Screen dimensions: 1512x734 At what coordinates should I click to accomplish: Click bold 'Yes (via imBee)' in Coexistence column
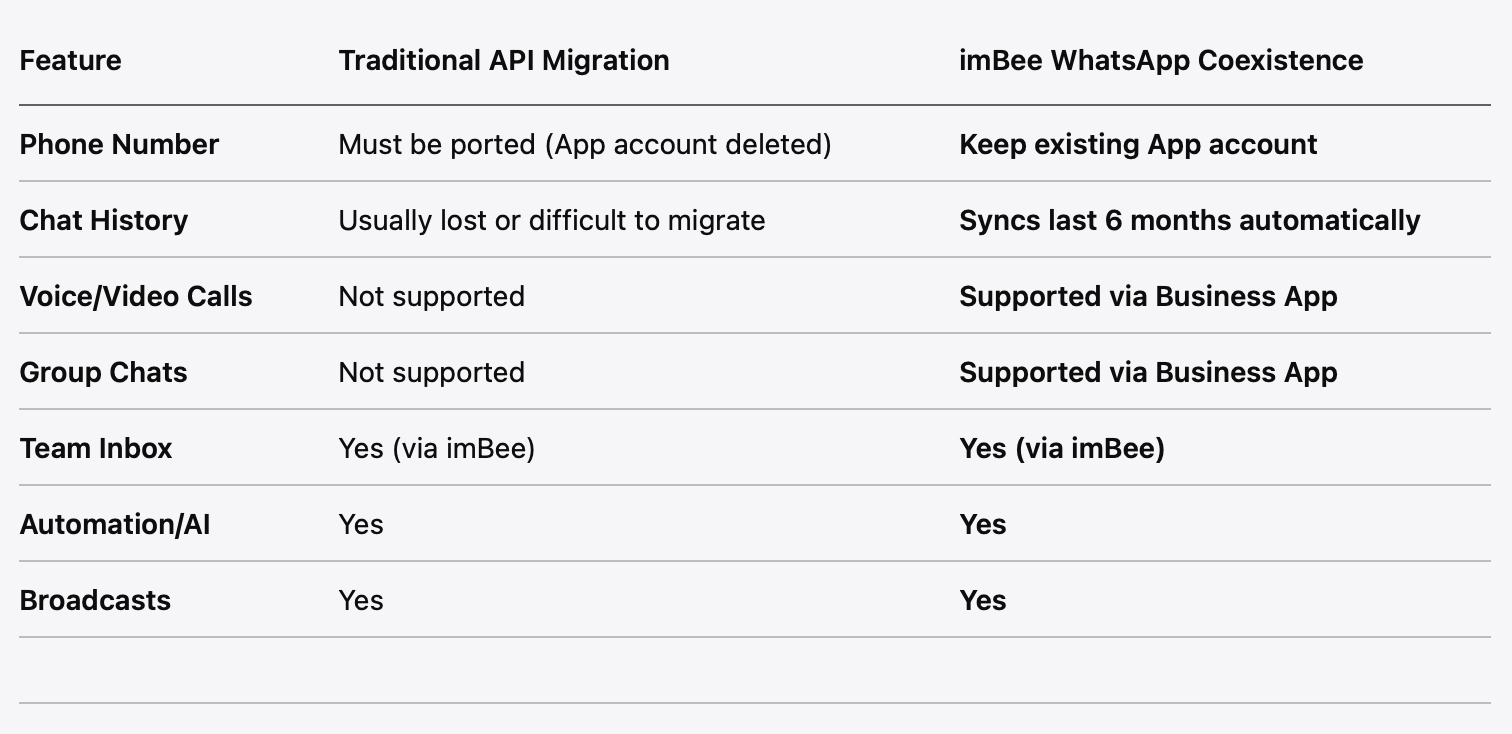click(1061, 448)
